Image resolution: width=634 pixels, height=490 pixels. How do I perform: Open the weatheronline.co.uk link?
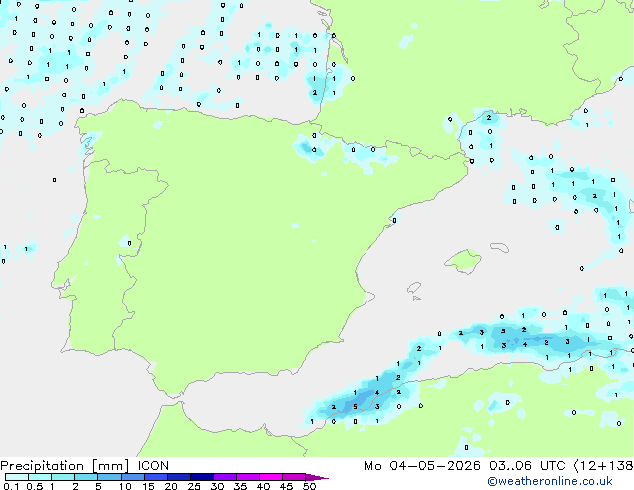coord(550,481)
